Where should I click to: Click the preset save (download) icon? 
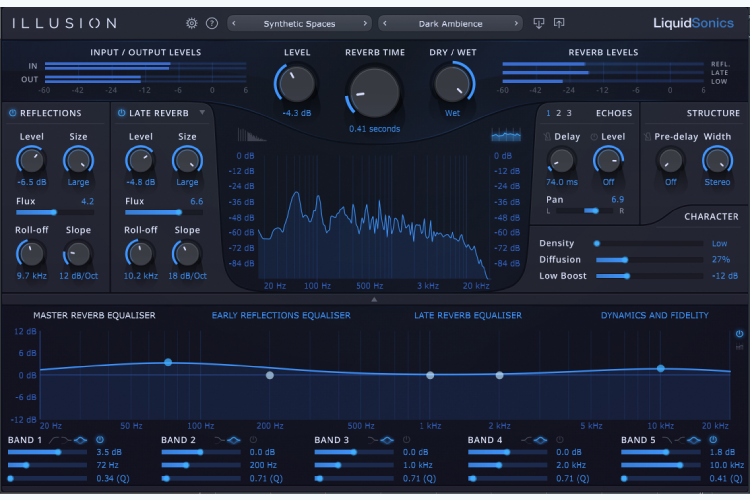pos(539,23)
